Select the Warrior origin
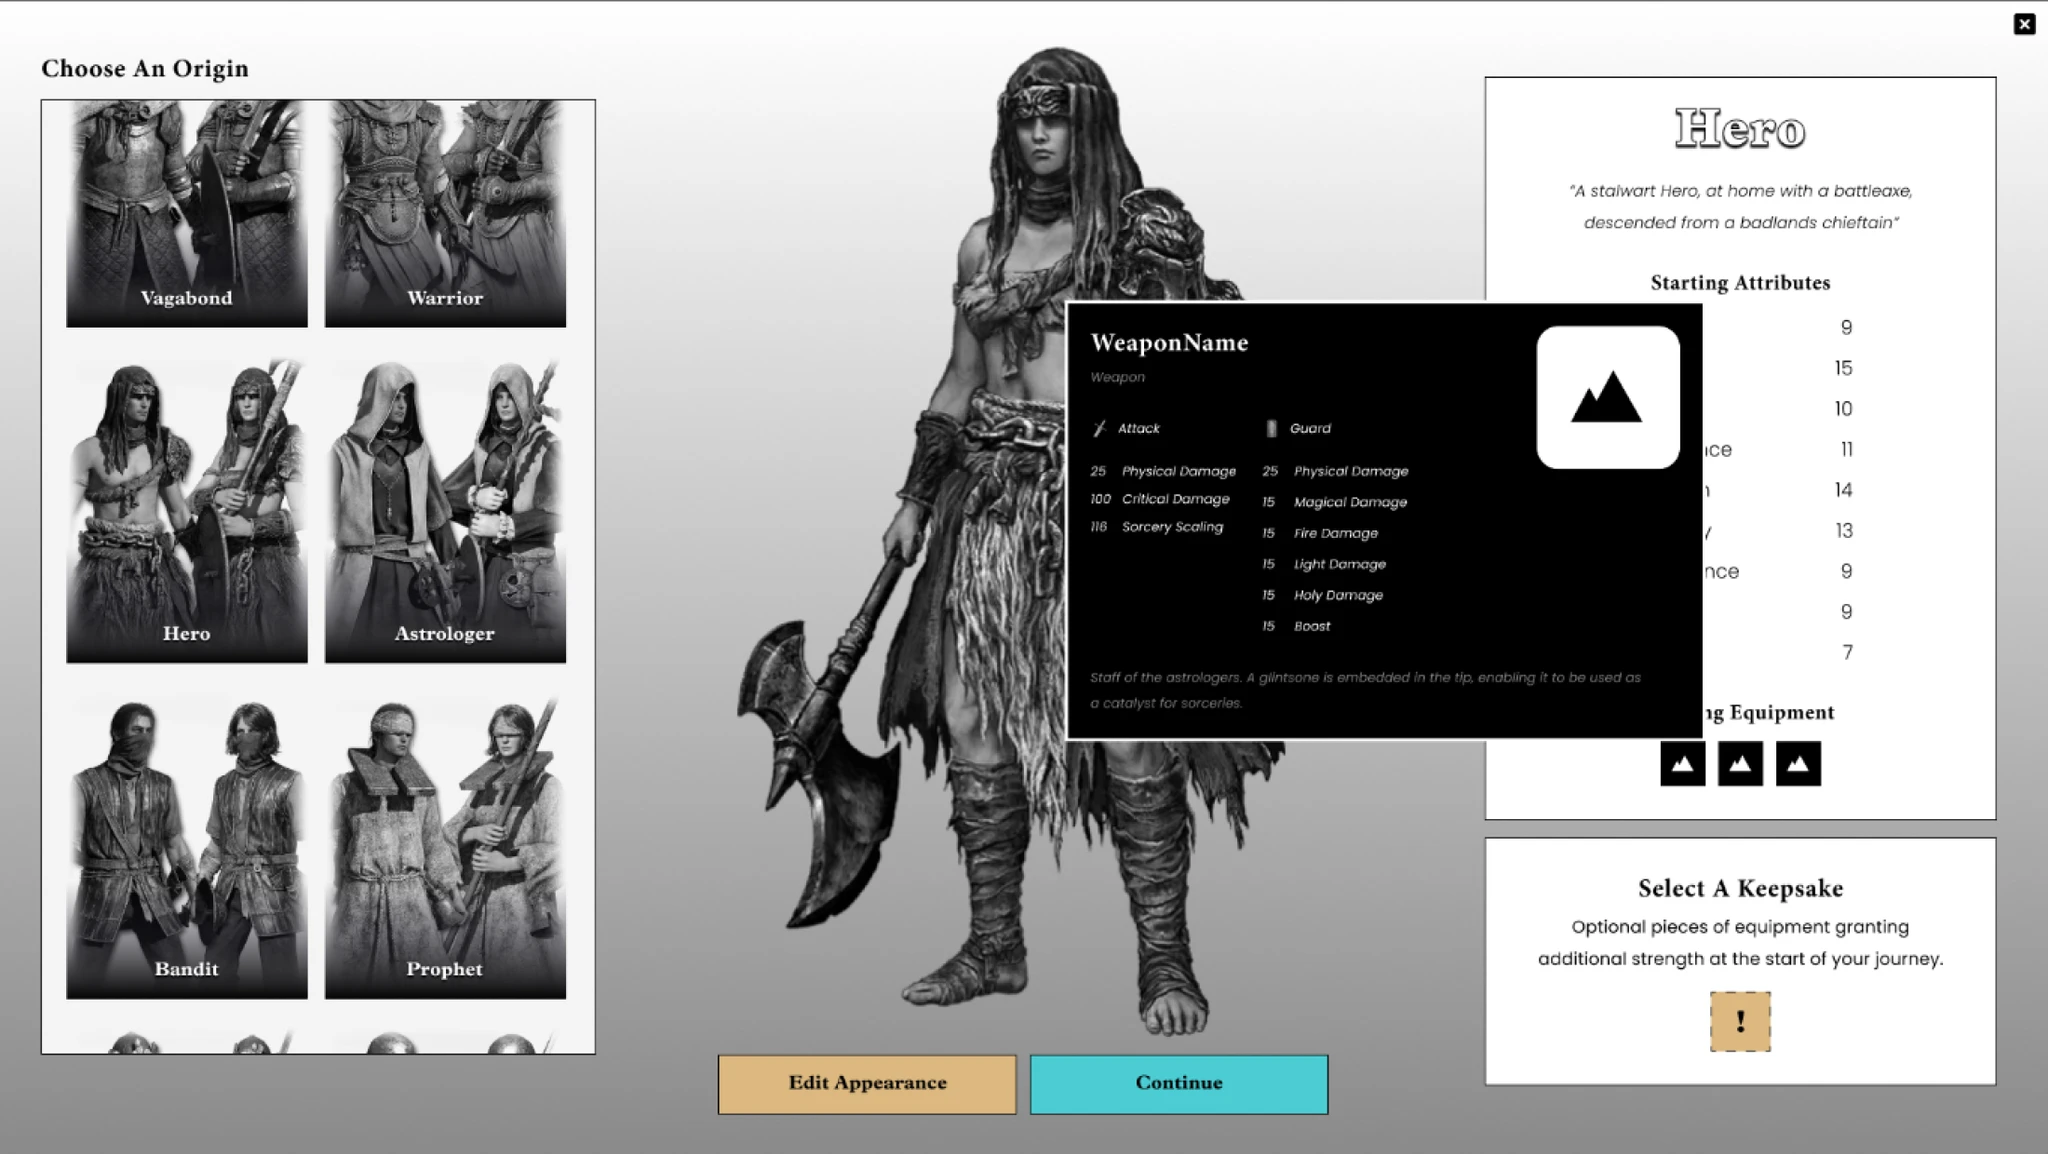The image size is (2048, 1154). 445,213
